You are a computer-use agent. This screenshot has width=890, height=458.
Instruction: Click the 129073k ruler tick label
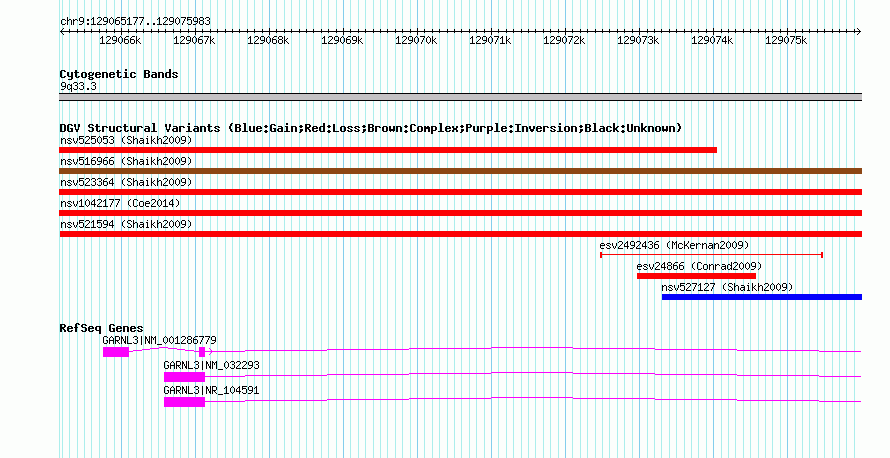[x=638, y=40]
